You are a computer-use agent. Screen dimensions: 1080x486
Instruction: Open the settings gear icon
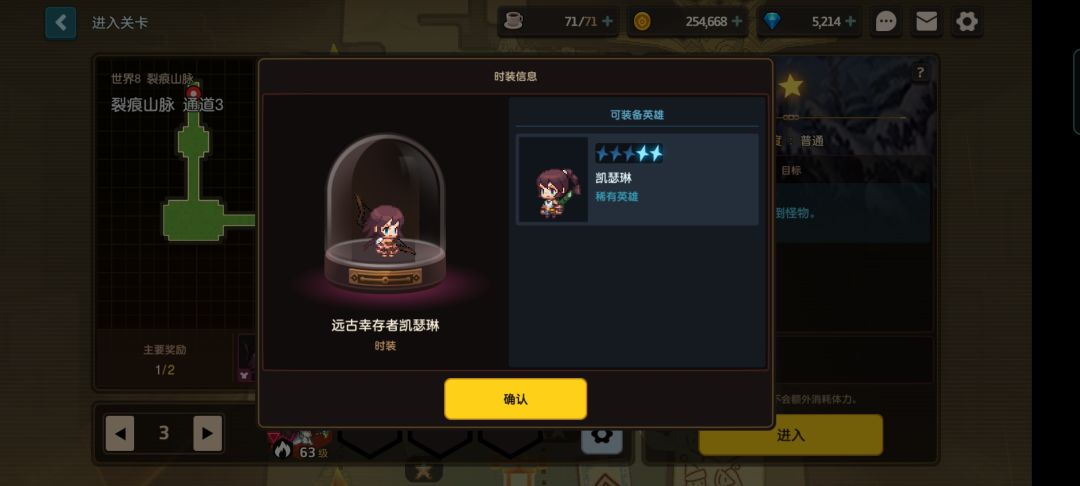[967, 22]
